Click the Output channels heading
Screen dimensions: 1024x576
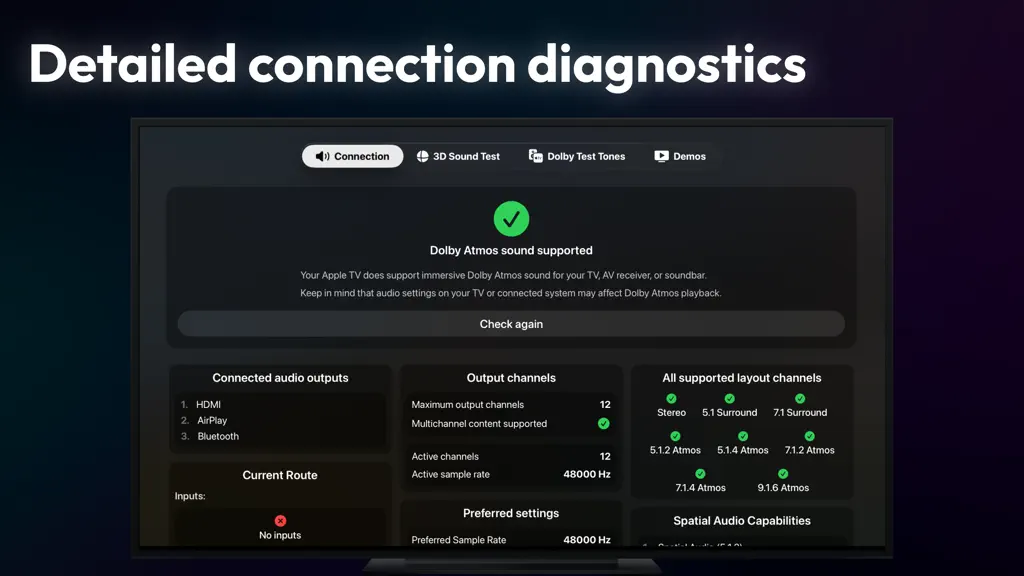pyautogui.click(x=511, y=377)
